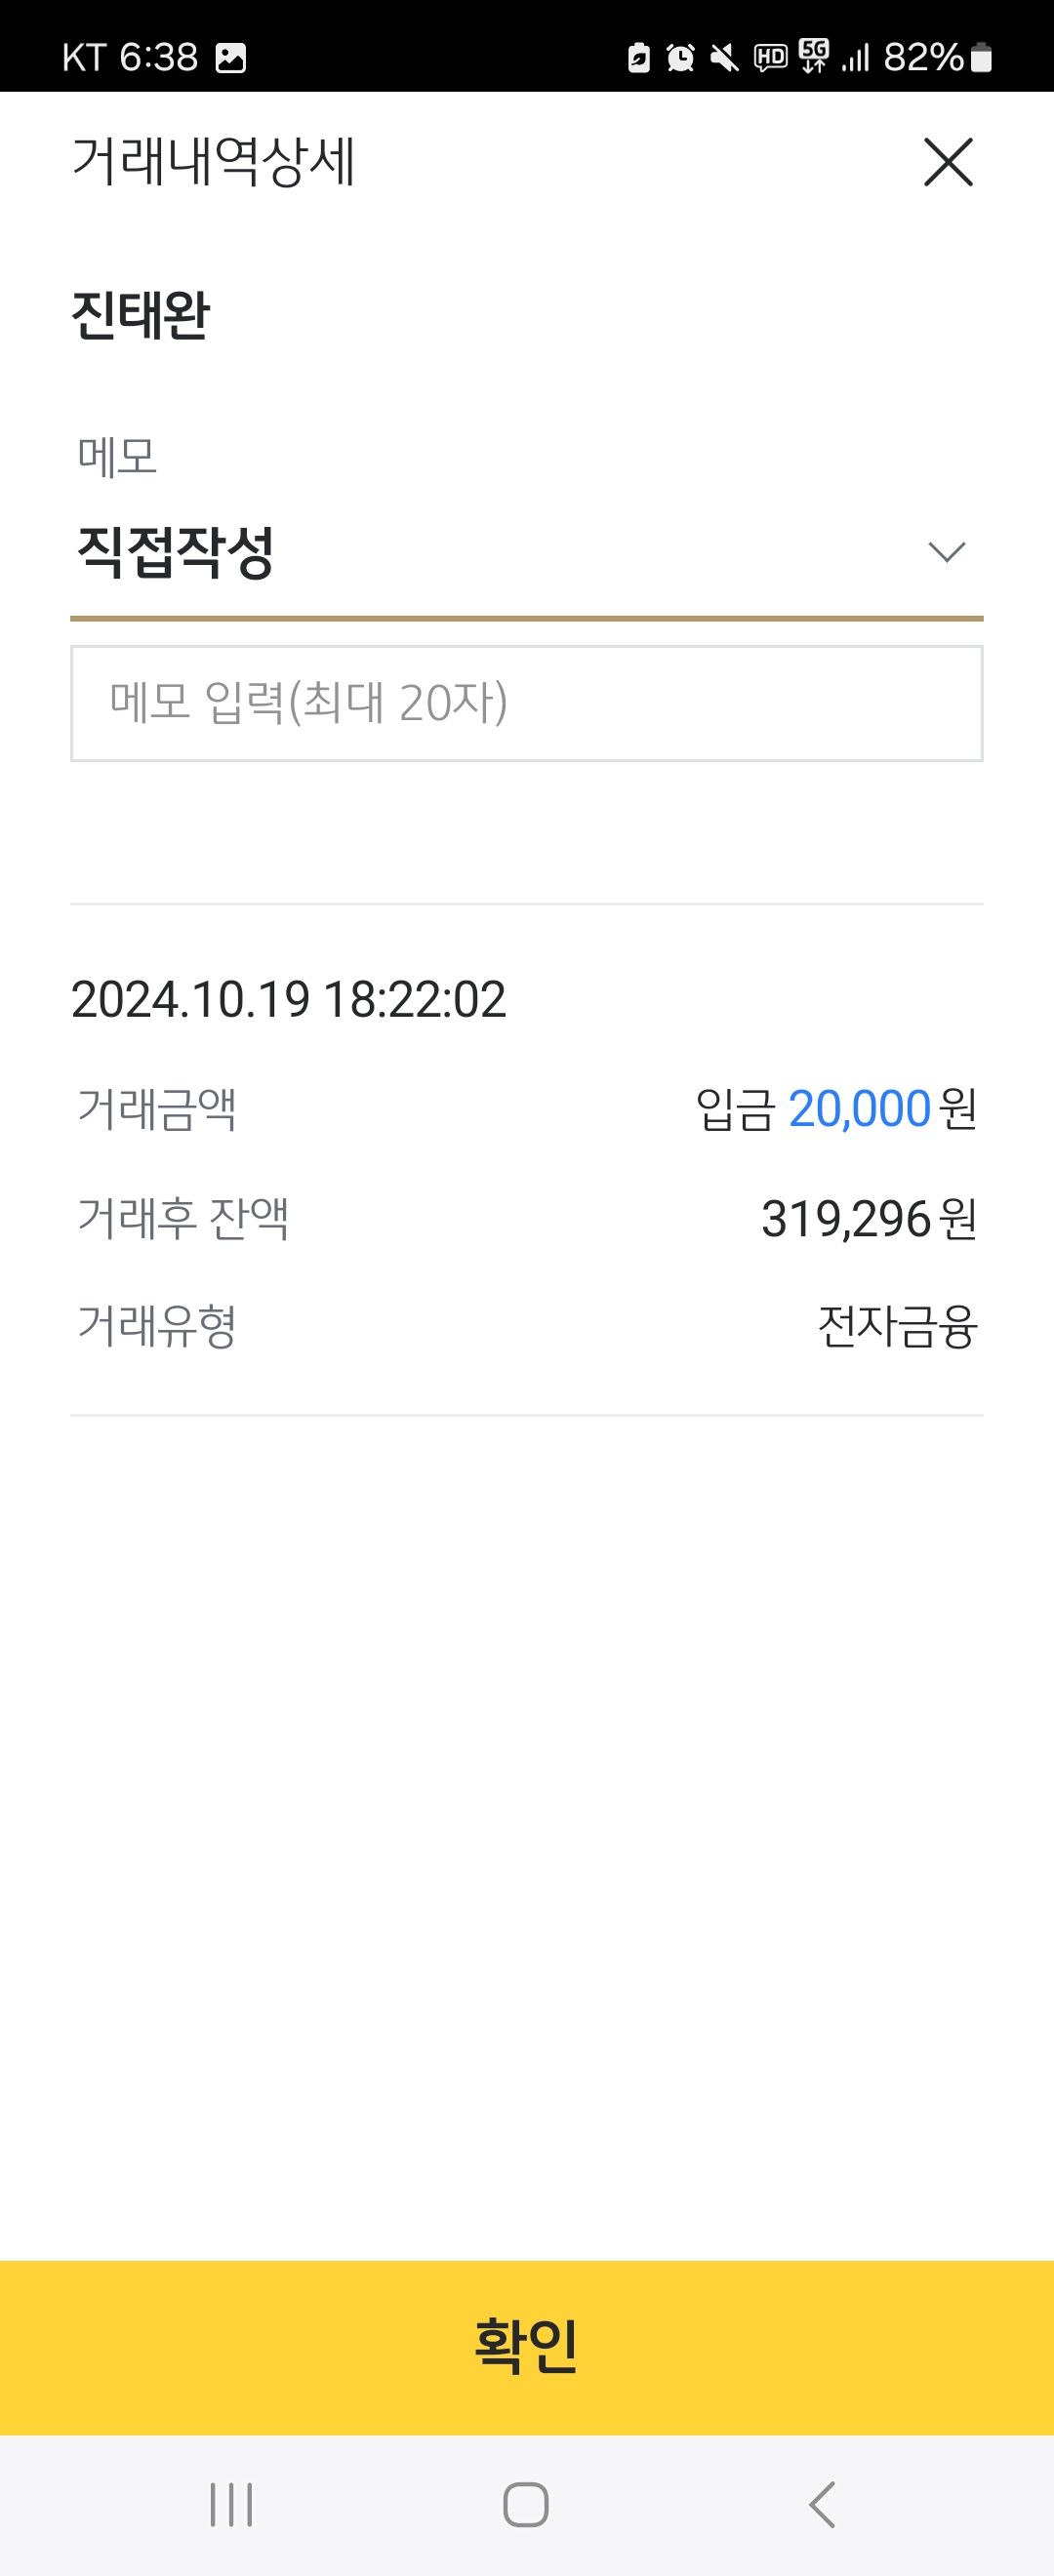Tap the transaction timestamp 2024.10.19 18:22:02
Viewport: 1054px width, 2576px height.
pos(289,1000)
